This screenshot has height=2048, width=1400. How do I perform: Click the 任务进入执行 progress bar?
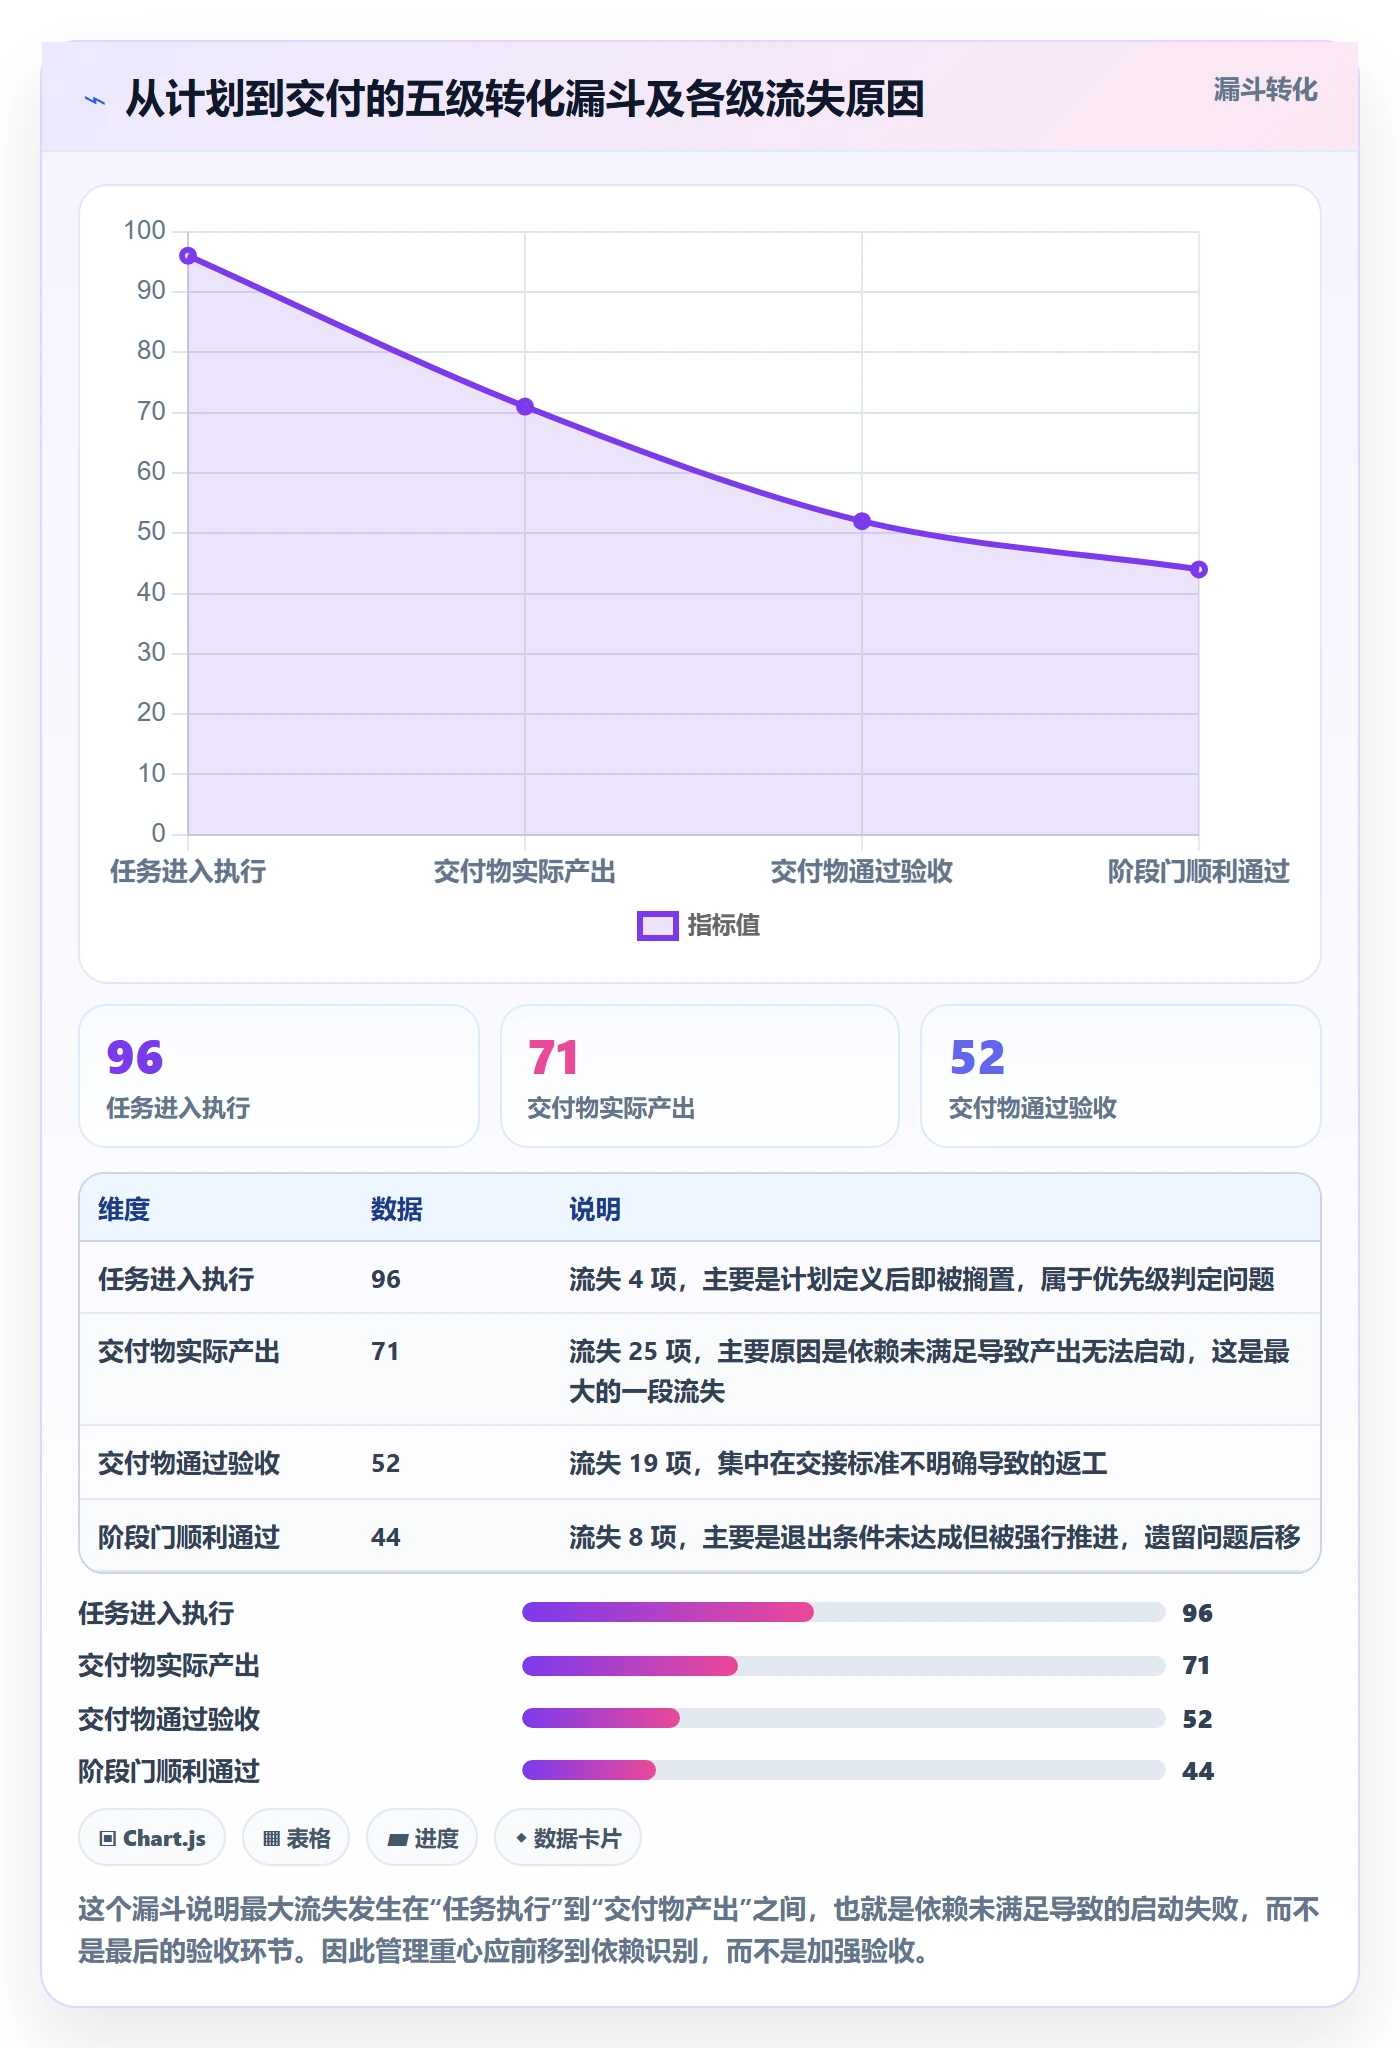tap(843, 1612)
